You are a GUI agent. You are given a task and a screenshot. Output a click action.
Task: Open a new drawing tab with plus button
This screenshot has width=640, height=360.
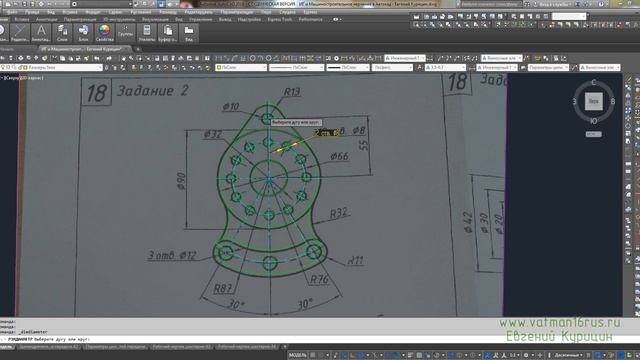coord(138,49)
